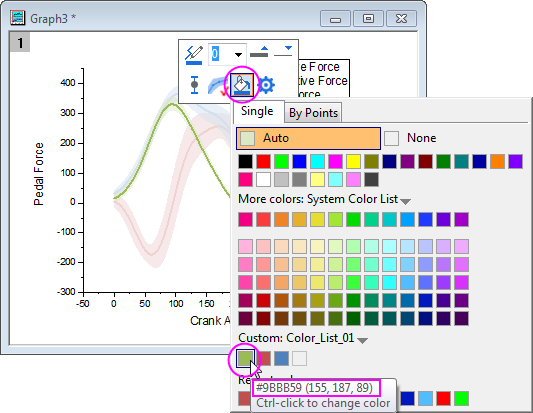533x413 pixels.
Task: Select the None color option
Action: (410, 138)
